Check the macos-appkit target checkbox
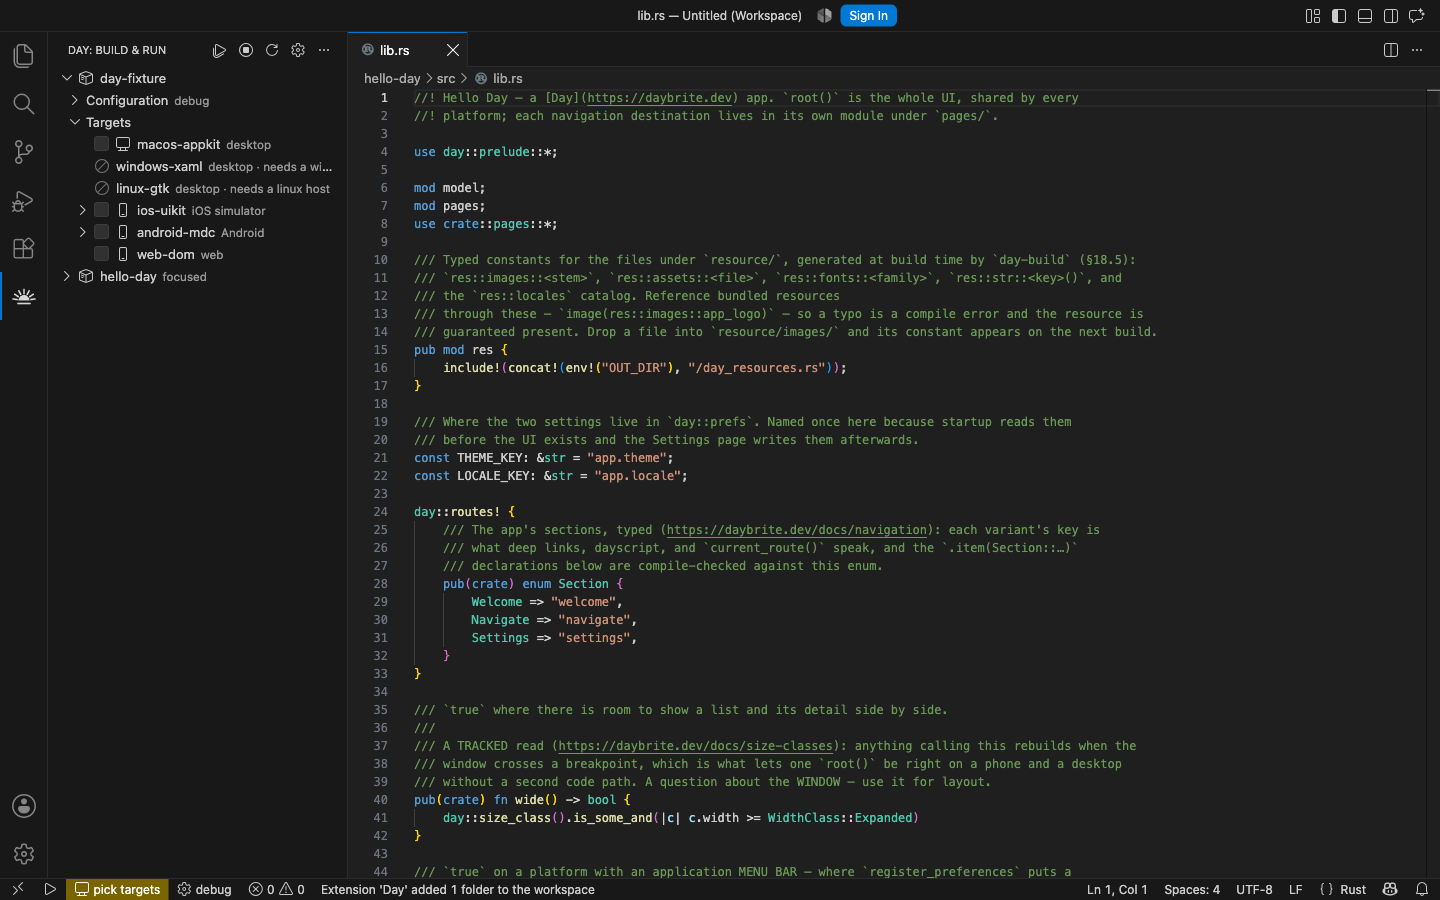1440x900 pixels. pos(102,144)
